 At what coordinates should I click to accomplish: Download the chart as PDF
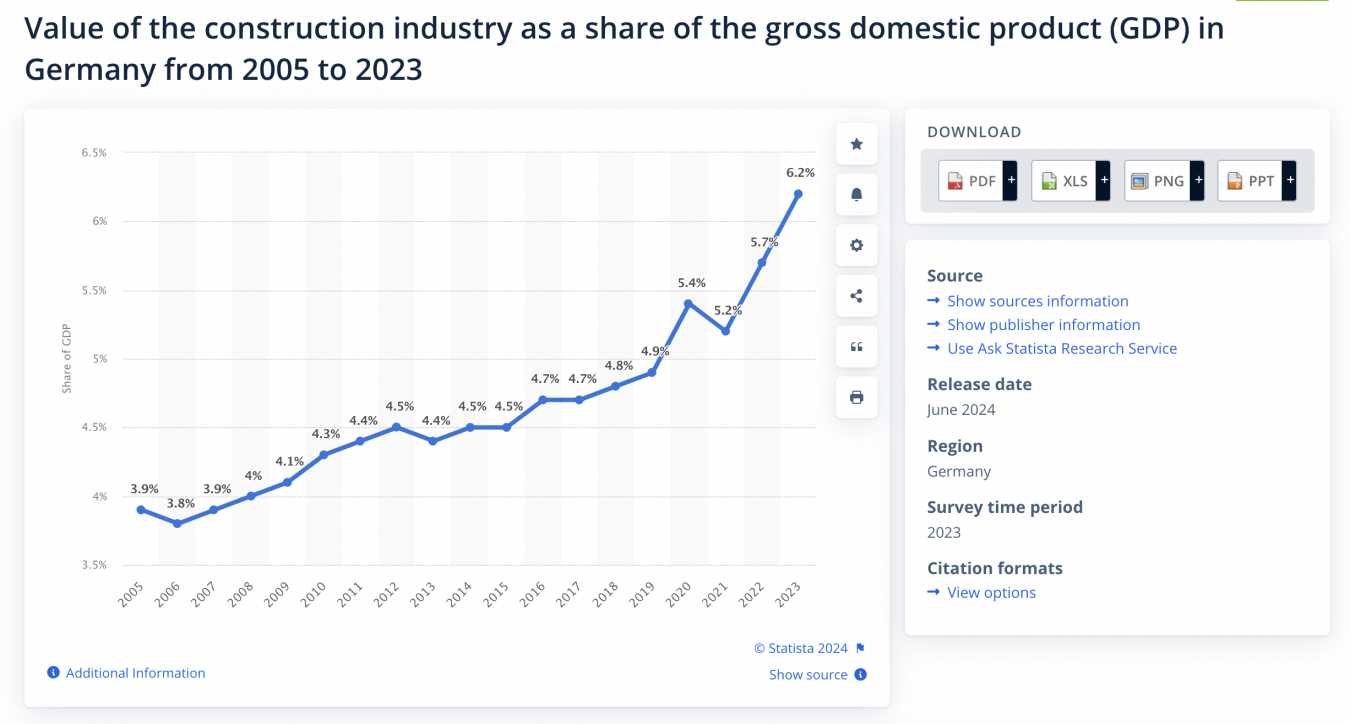pyautogui.click(x=971, y=181)
